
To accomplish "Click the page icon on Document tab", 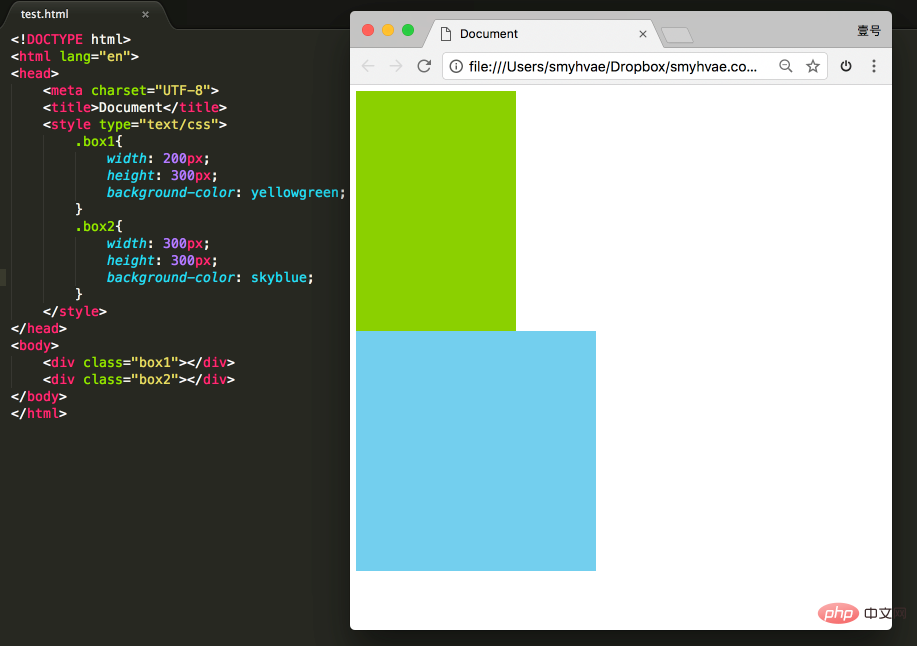I will 446,34.
